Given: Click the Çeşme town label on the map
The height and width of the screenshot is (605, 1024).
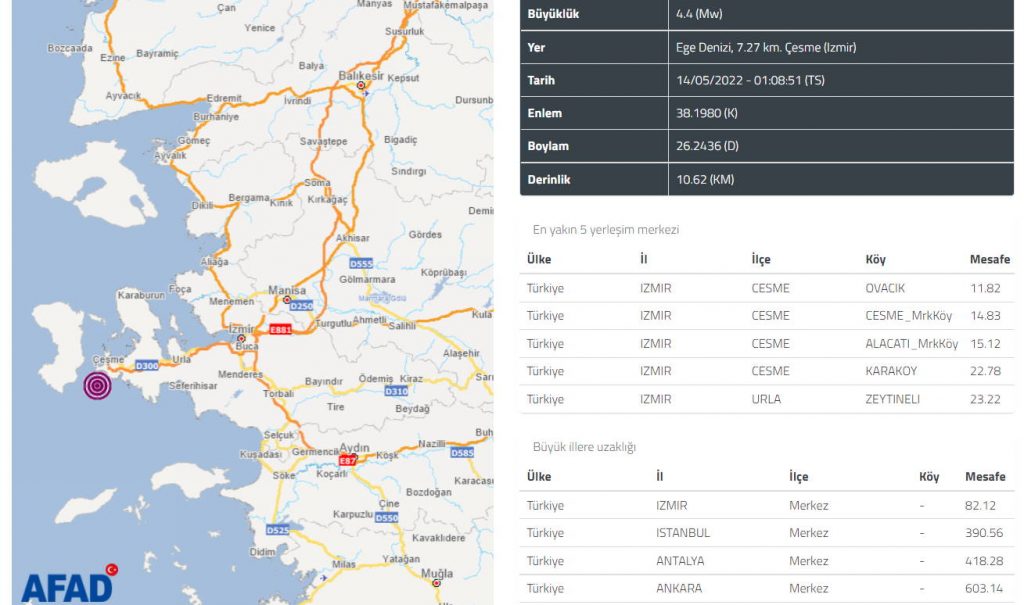Looking at the screenshot, I should click(107, 360).
